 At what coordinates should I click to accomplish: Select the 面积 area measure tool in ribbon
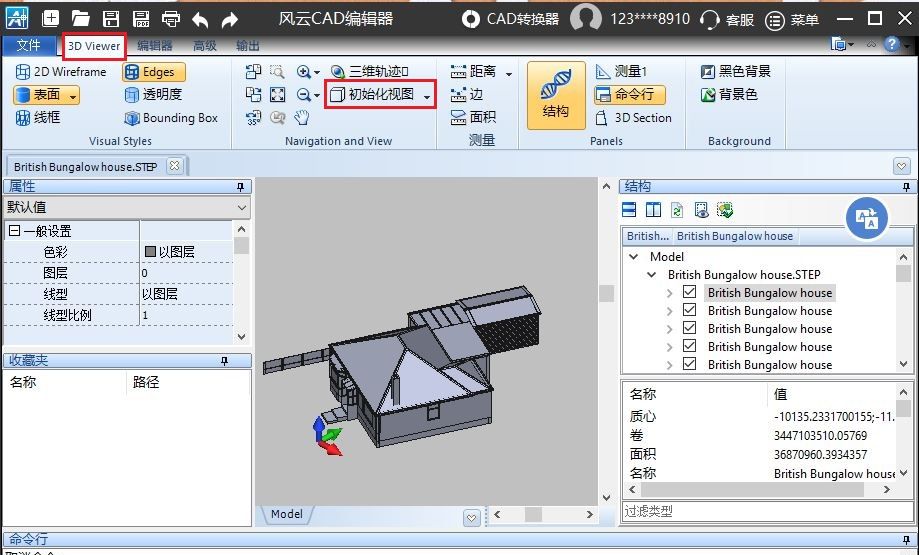pyautogui.click(x=474, y=118)
